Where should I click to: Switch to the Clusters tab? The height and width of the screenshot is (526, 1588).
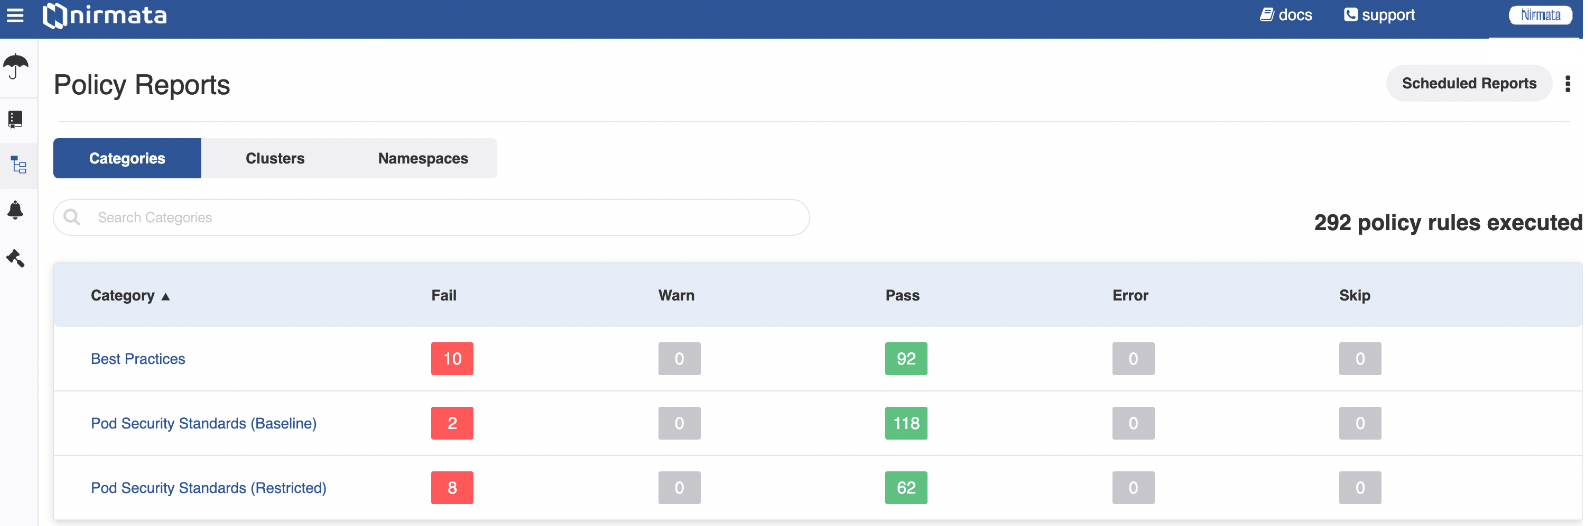(275, 158)
